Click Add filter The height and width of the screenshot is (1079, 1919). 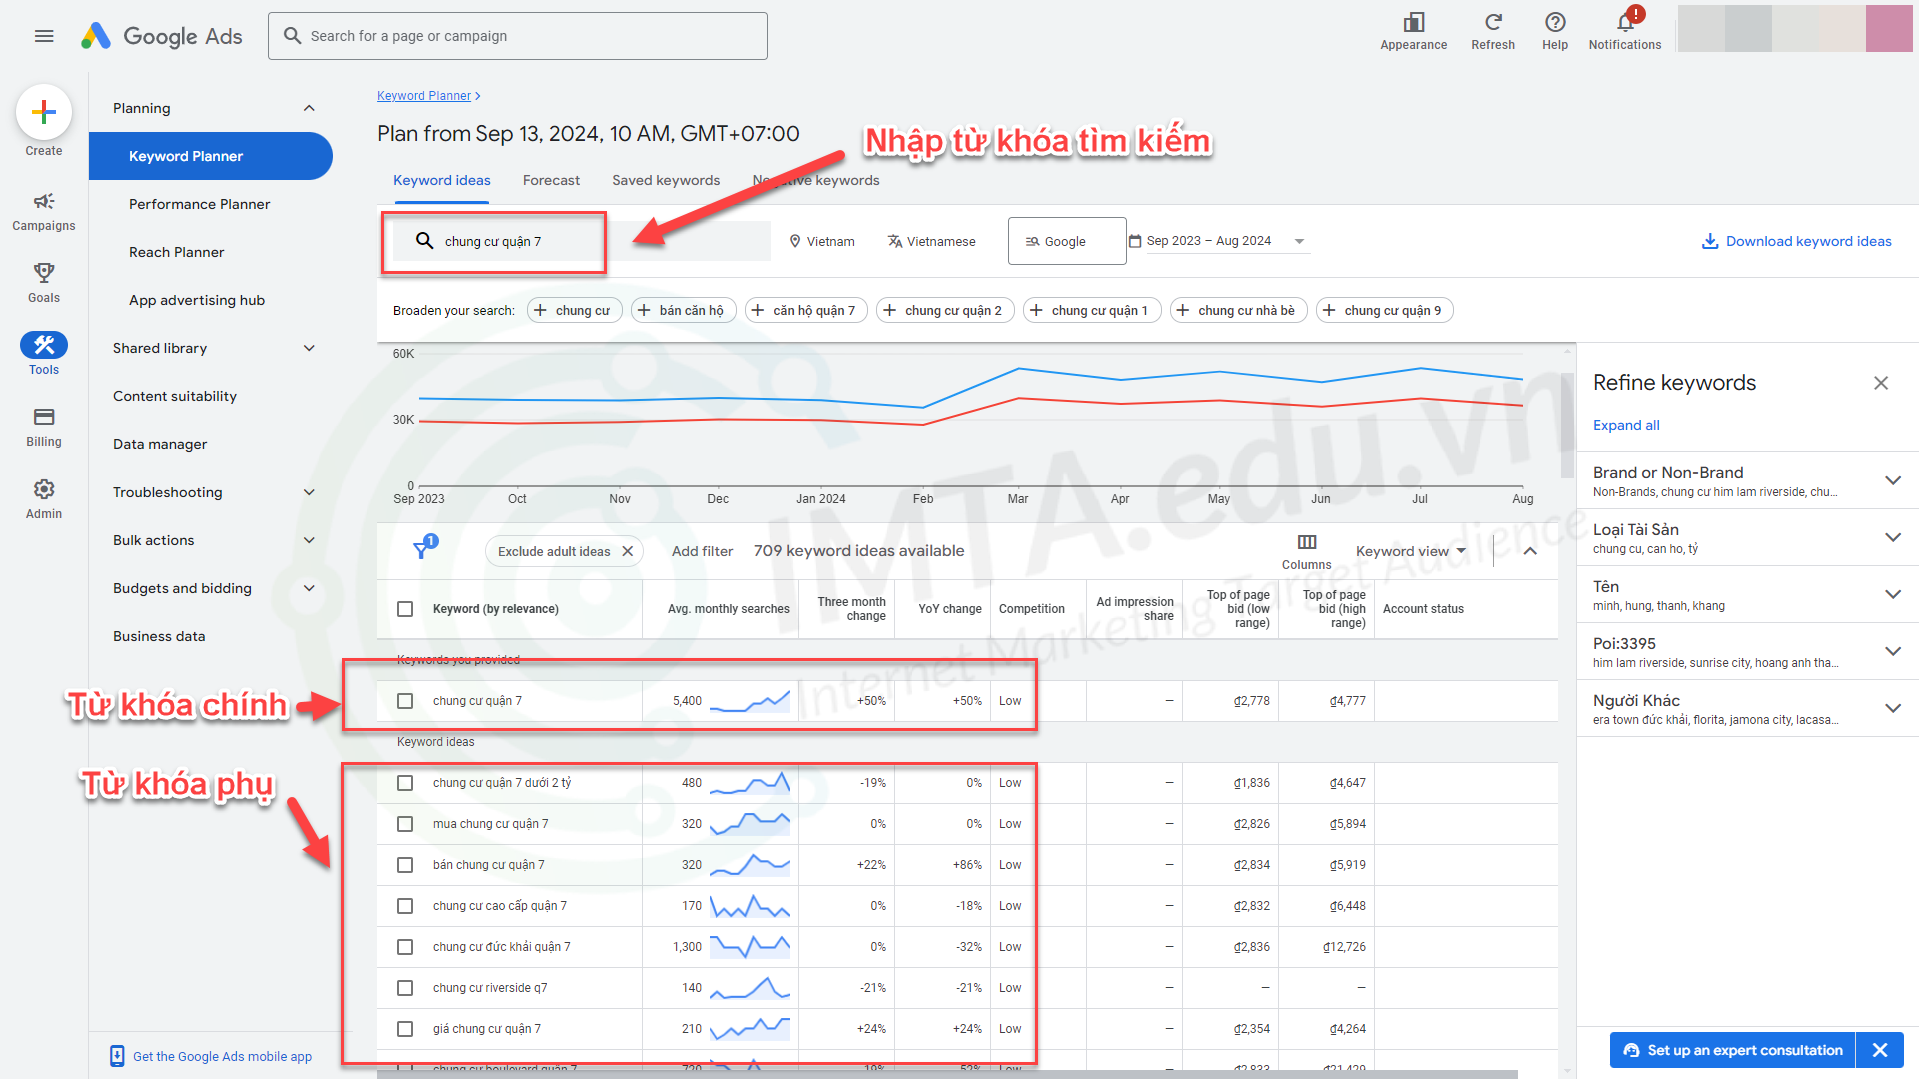tap(702, 551)
